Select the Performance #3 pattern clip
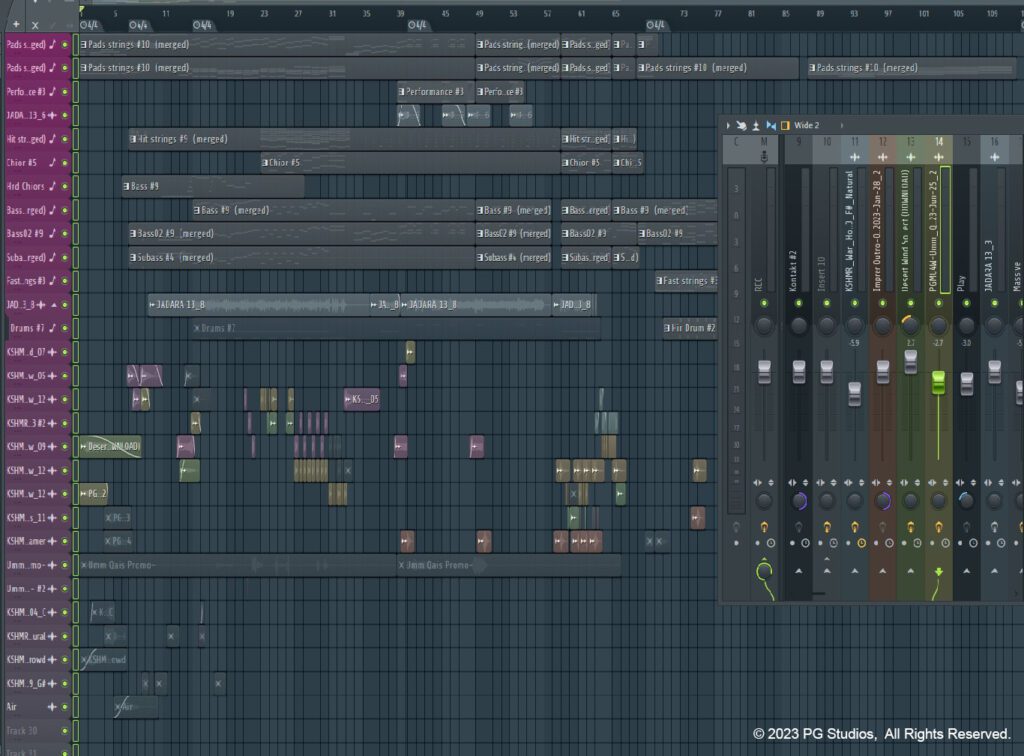 (x=434, y=91)
